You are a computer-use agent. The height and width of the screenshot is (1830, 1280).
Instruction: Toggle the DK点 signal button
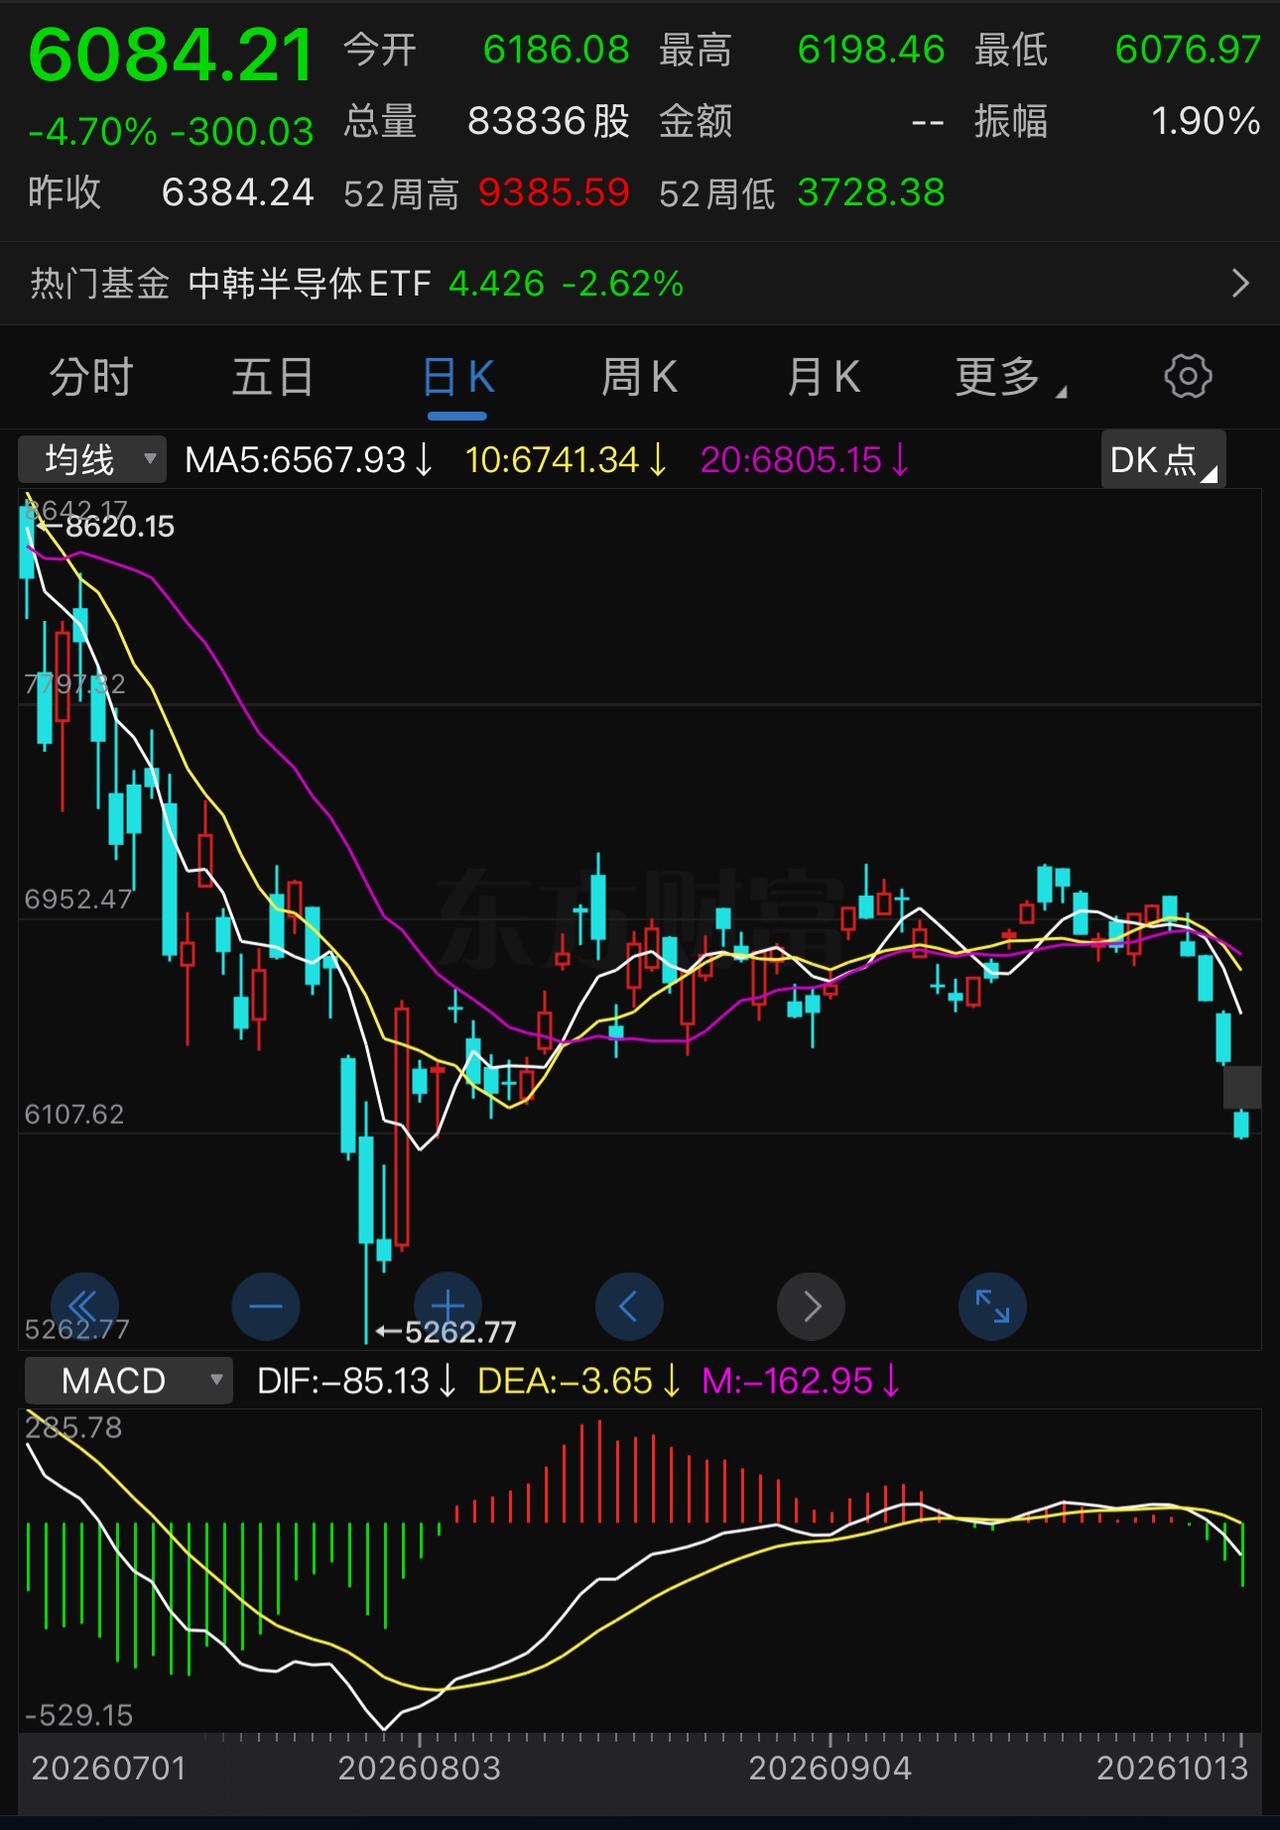pos(1163,460)
